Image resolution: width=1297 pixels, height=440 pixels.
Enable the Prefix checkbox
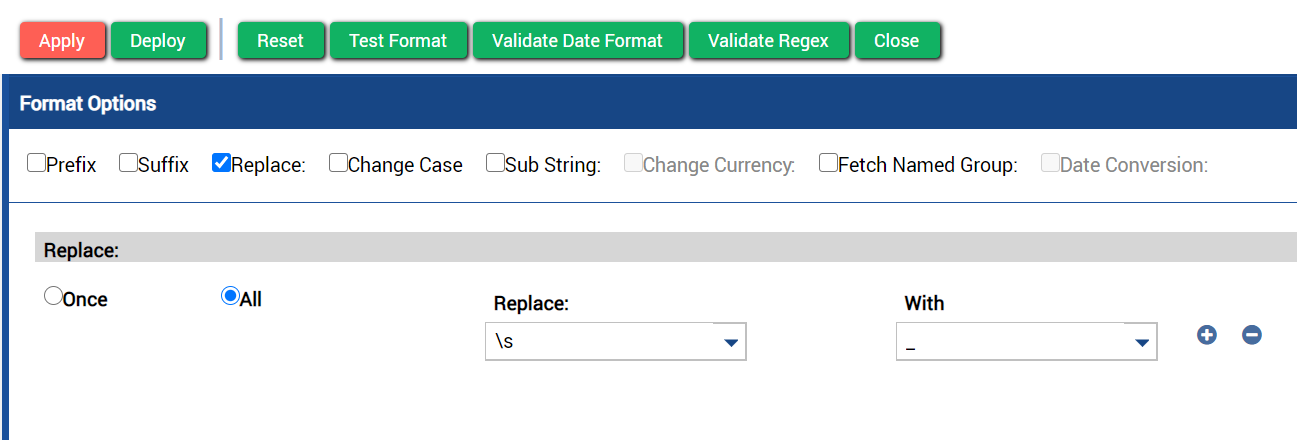coord(36,163)
